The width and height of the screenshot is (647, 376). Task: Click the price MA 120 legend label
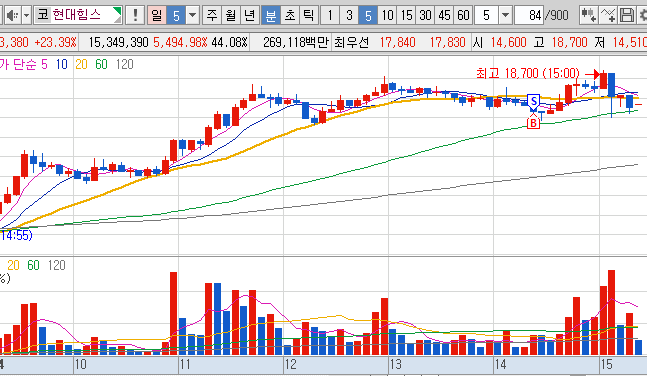click(124, 64)
